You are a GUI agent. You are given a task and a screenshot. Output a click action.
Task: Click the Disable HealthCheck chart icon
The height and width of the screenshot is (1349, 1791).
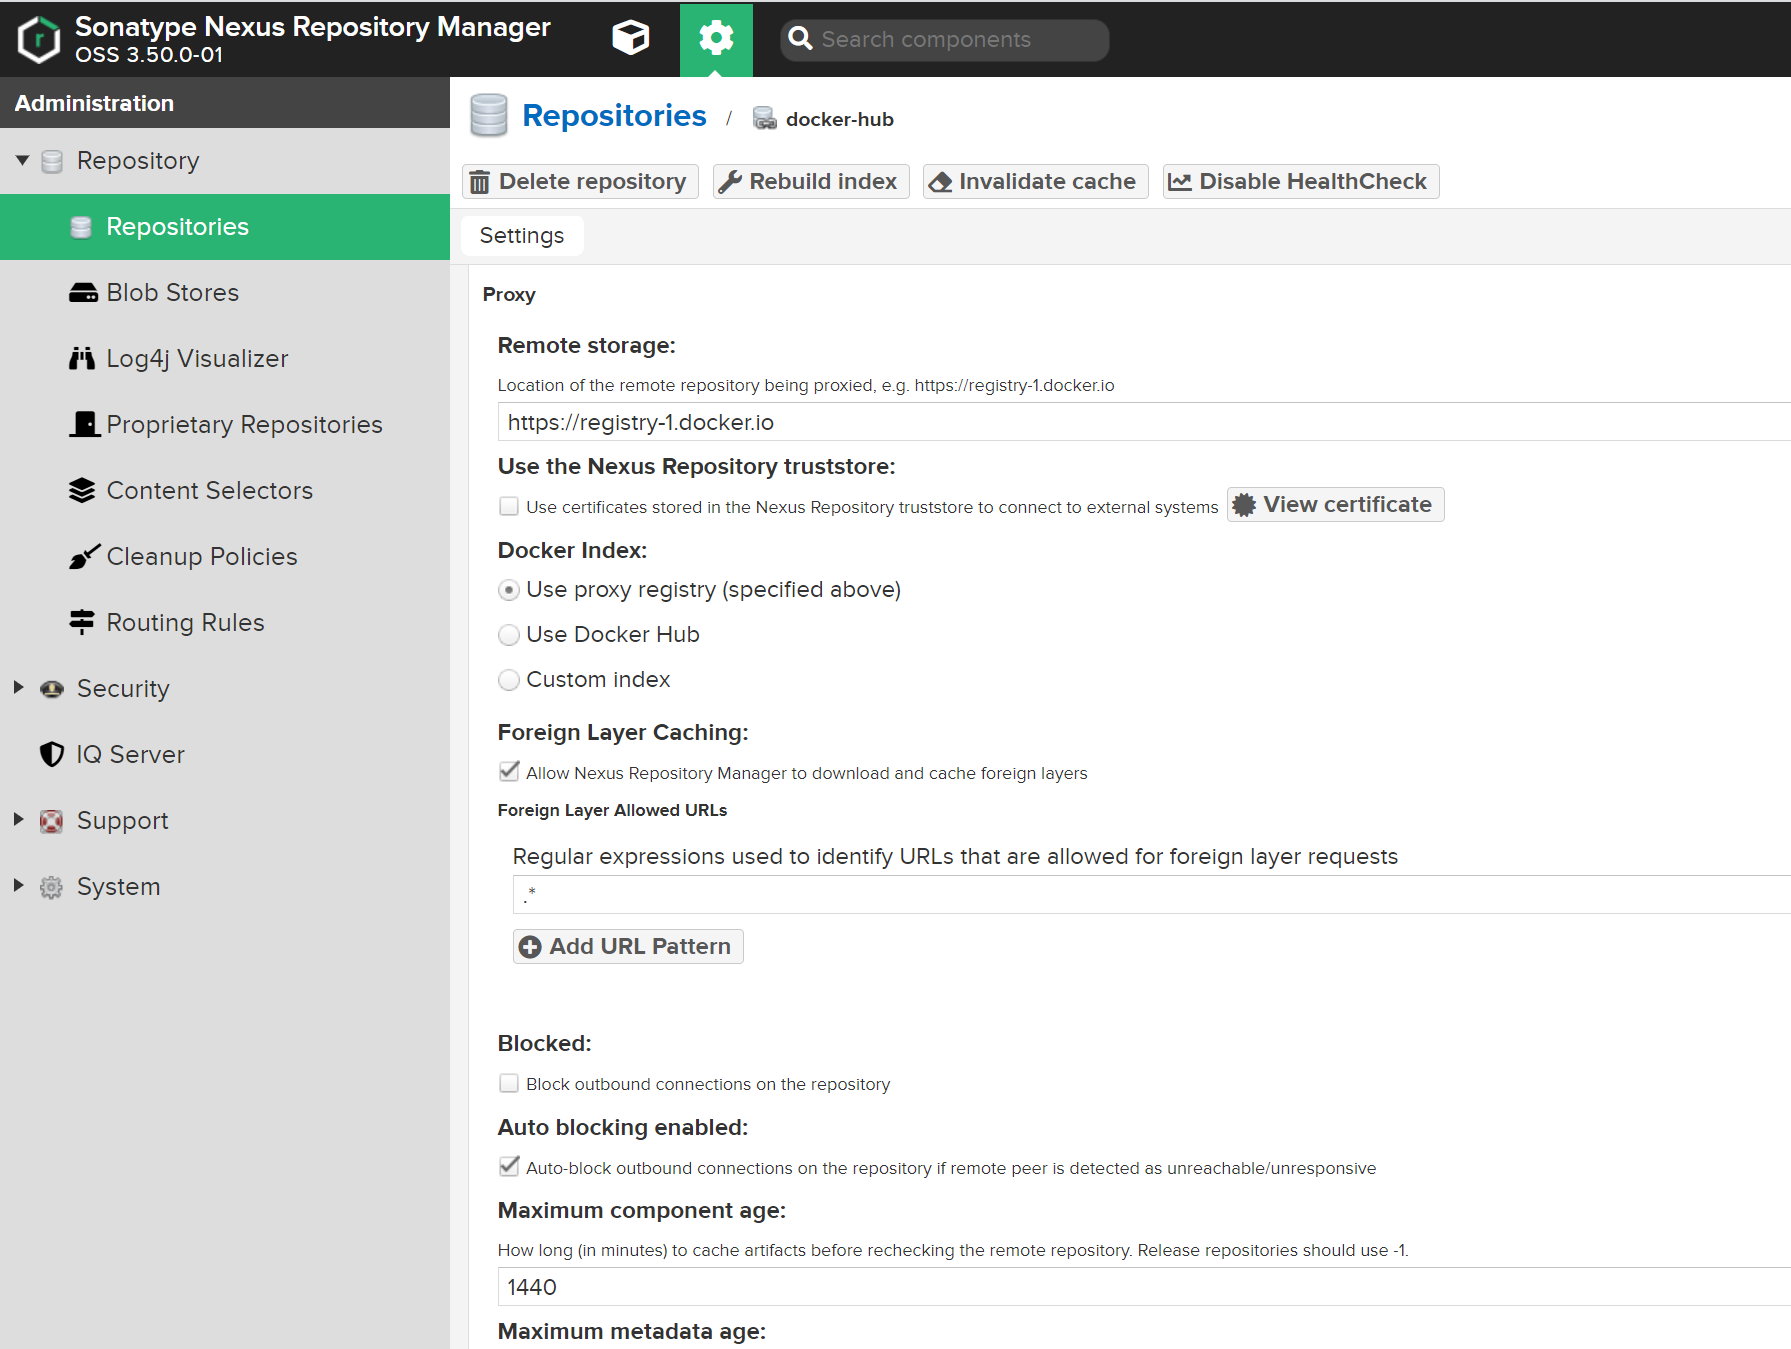[1180, 182]
